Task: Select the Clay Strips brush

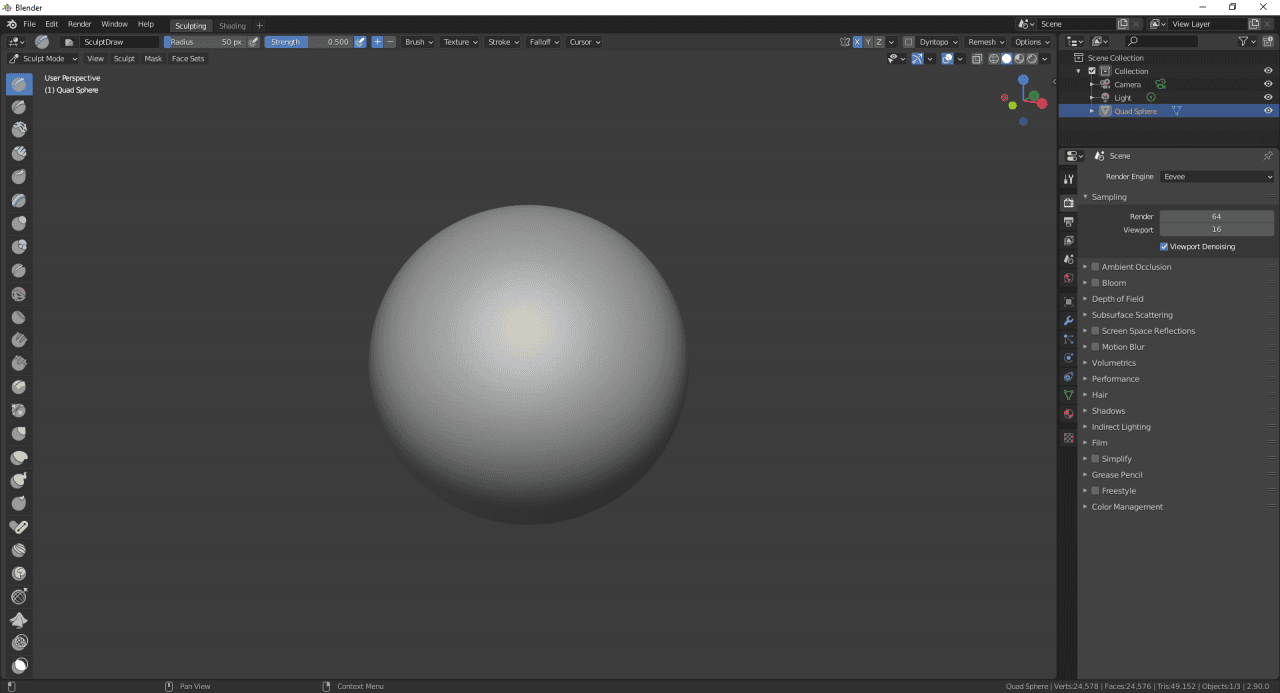Action: [18, 153]
